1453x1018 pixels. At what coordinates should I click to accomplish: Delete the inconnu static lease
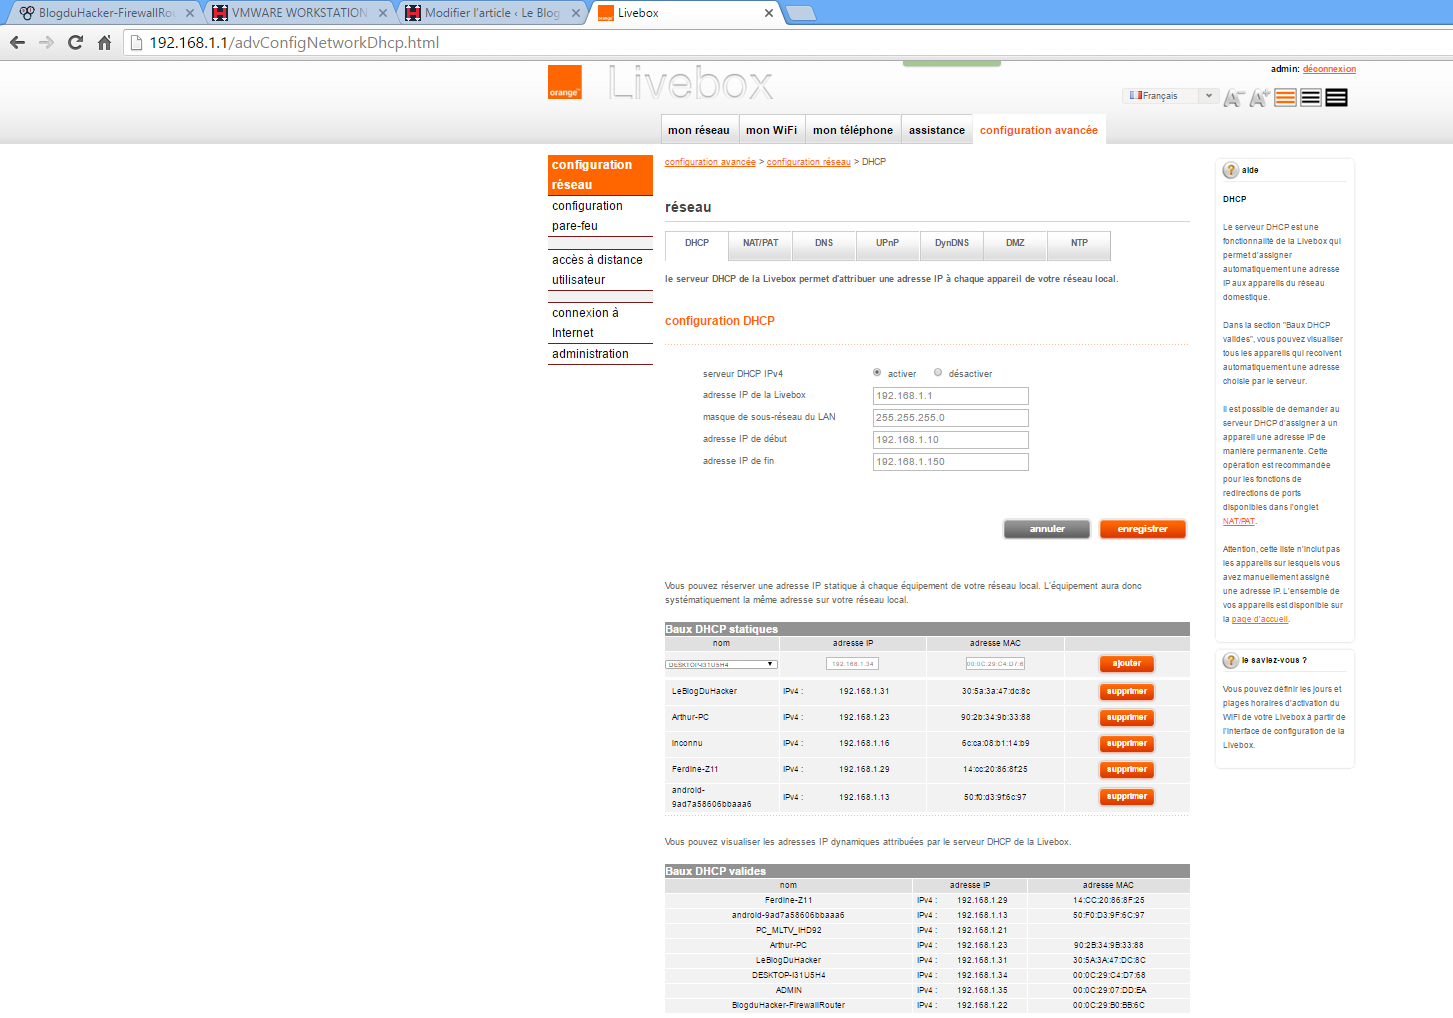(x=1127, y=743)
